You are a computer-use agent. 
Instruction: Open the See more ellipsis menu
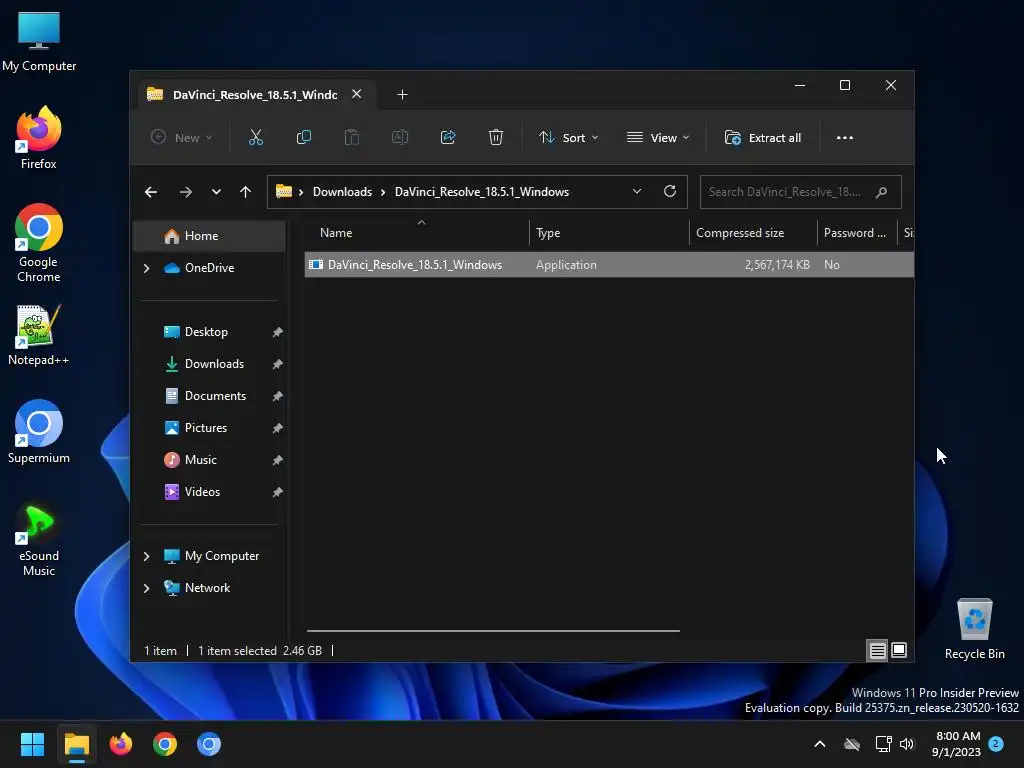pyautogui.click(x=844, y=138)
